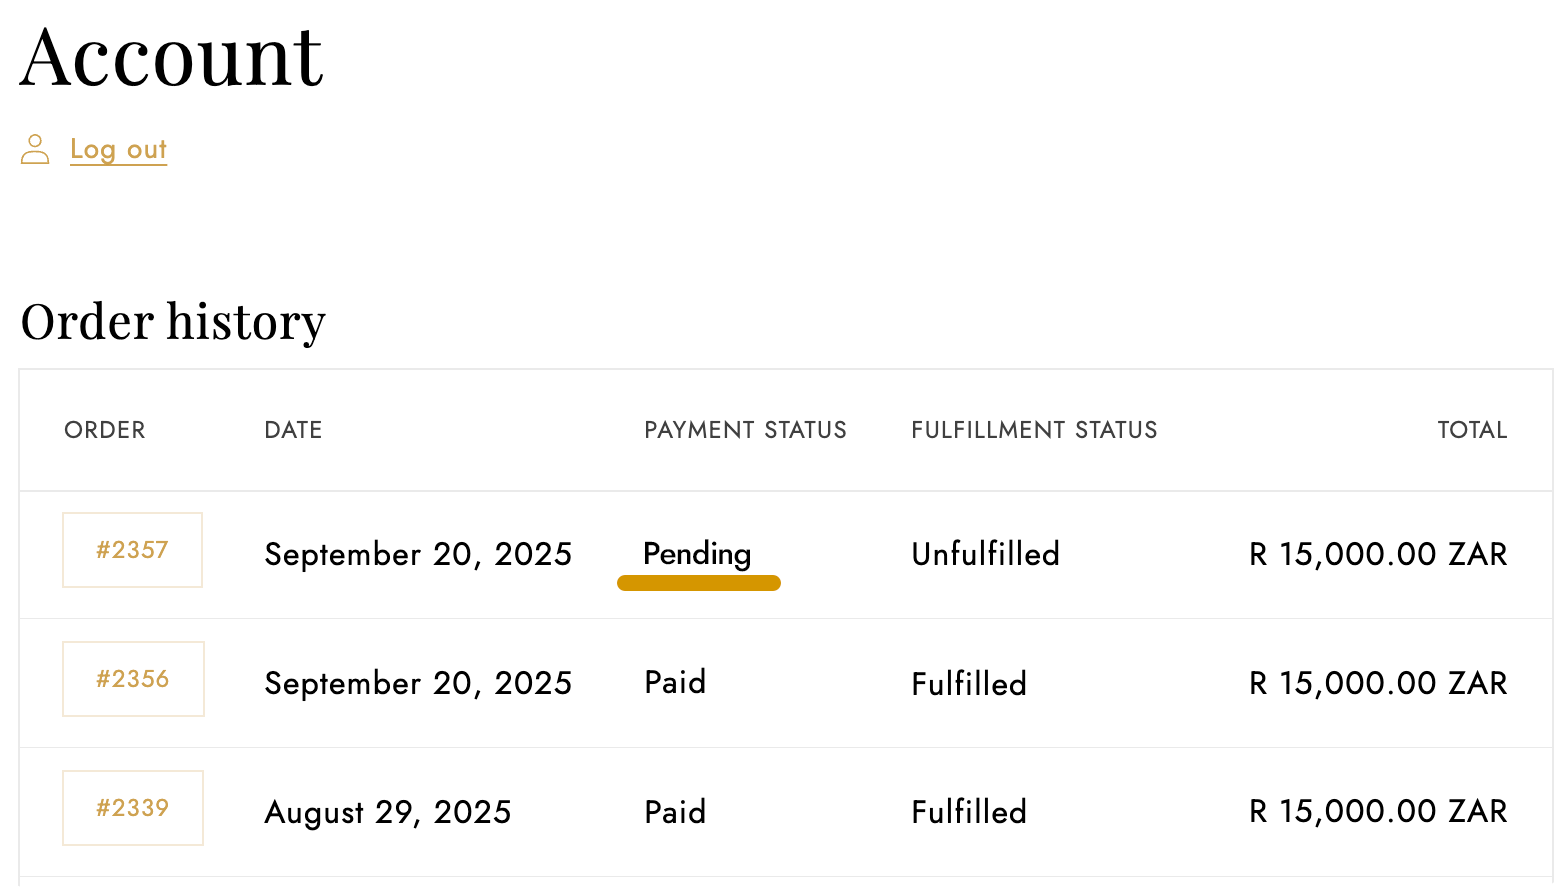1568x892 pixels.
Task: Click the Pending payment status
Action: 697,554
